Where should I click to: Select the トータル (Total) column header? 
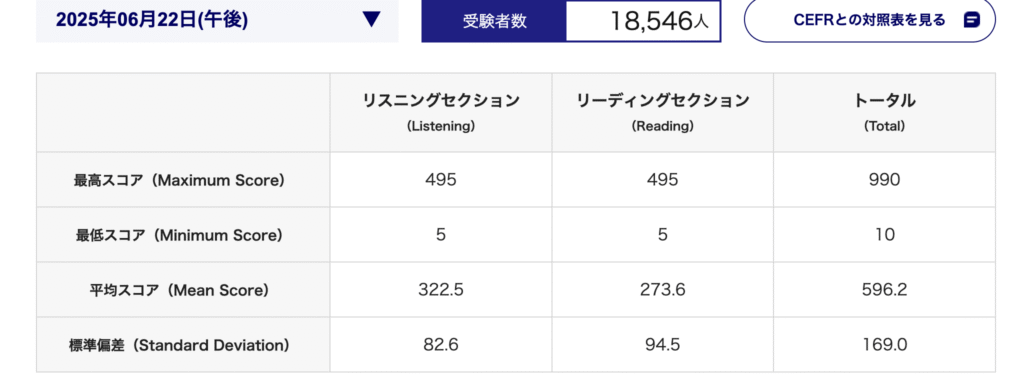pyautogui.click(x=885, y=112)
